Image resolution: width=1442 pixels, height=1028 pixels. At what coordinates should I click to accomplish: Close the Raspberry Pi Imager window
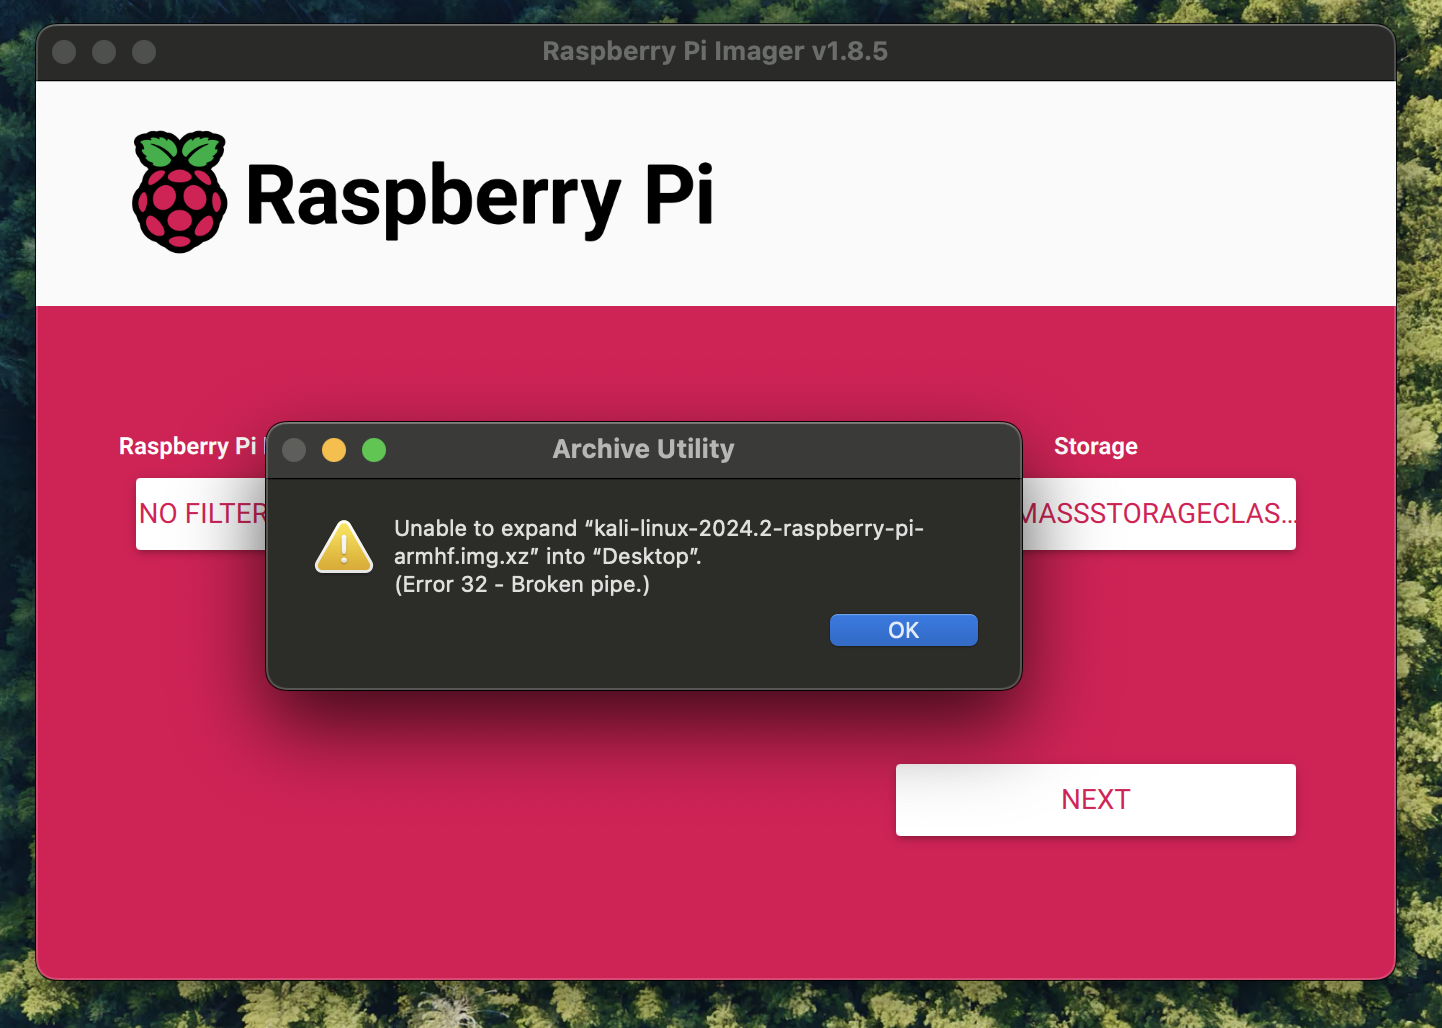[64, 52]
